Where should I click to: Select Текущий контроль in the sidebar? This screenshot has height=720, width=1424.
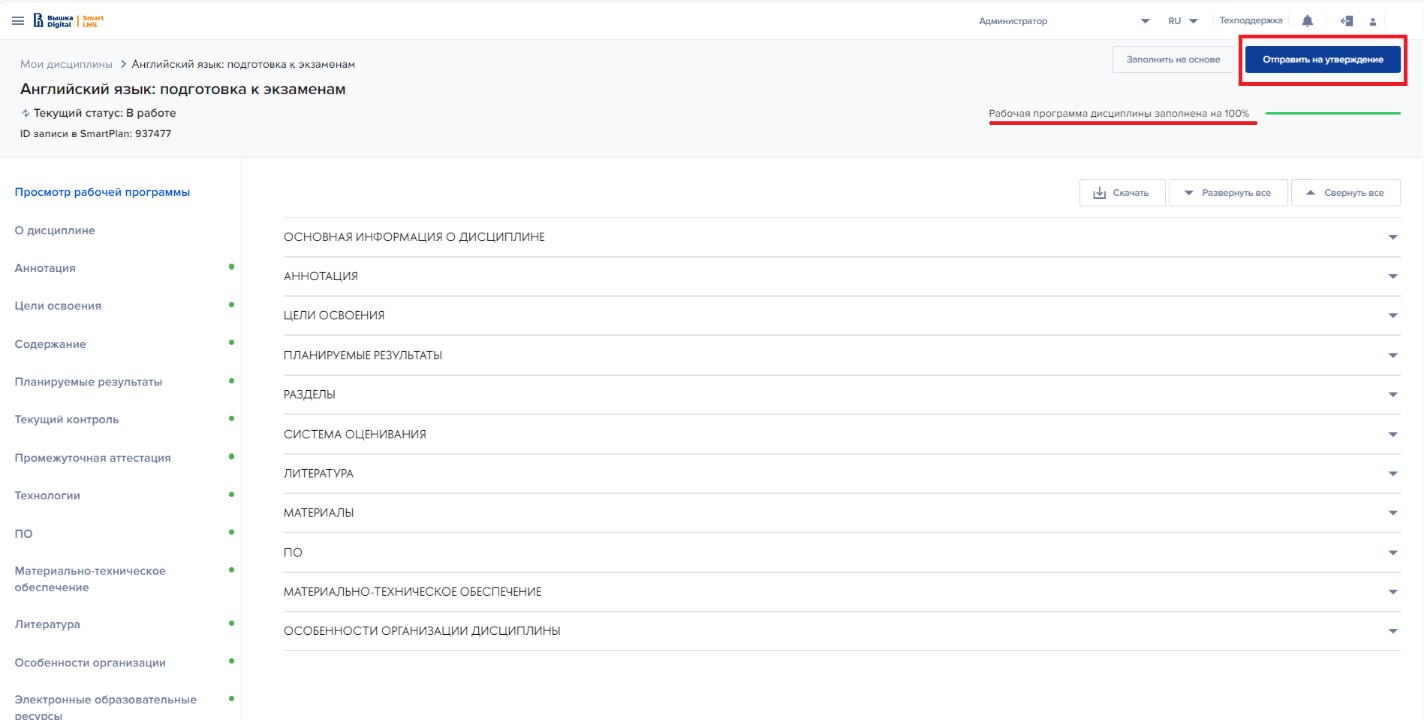(67, 420)
